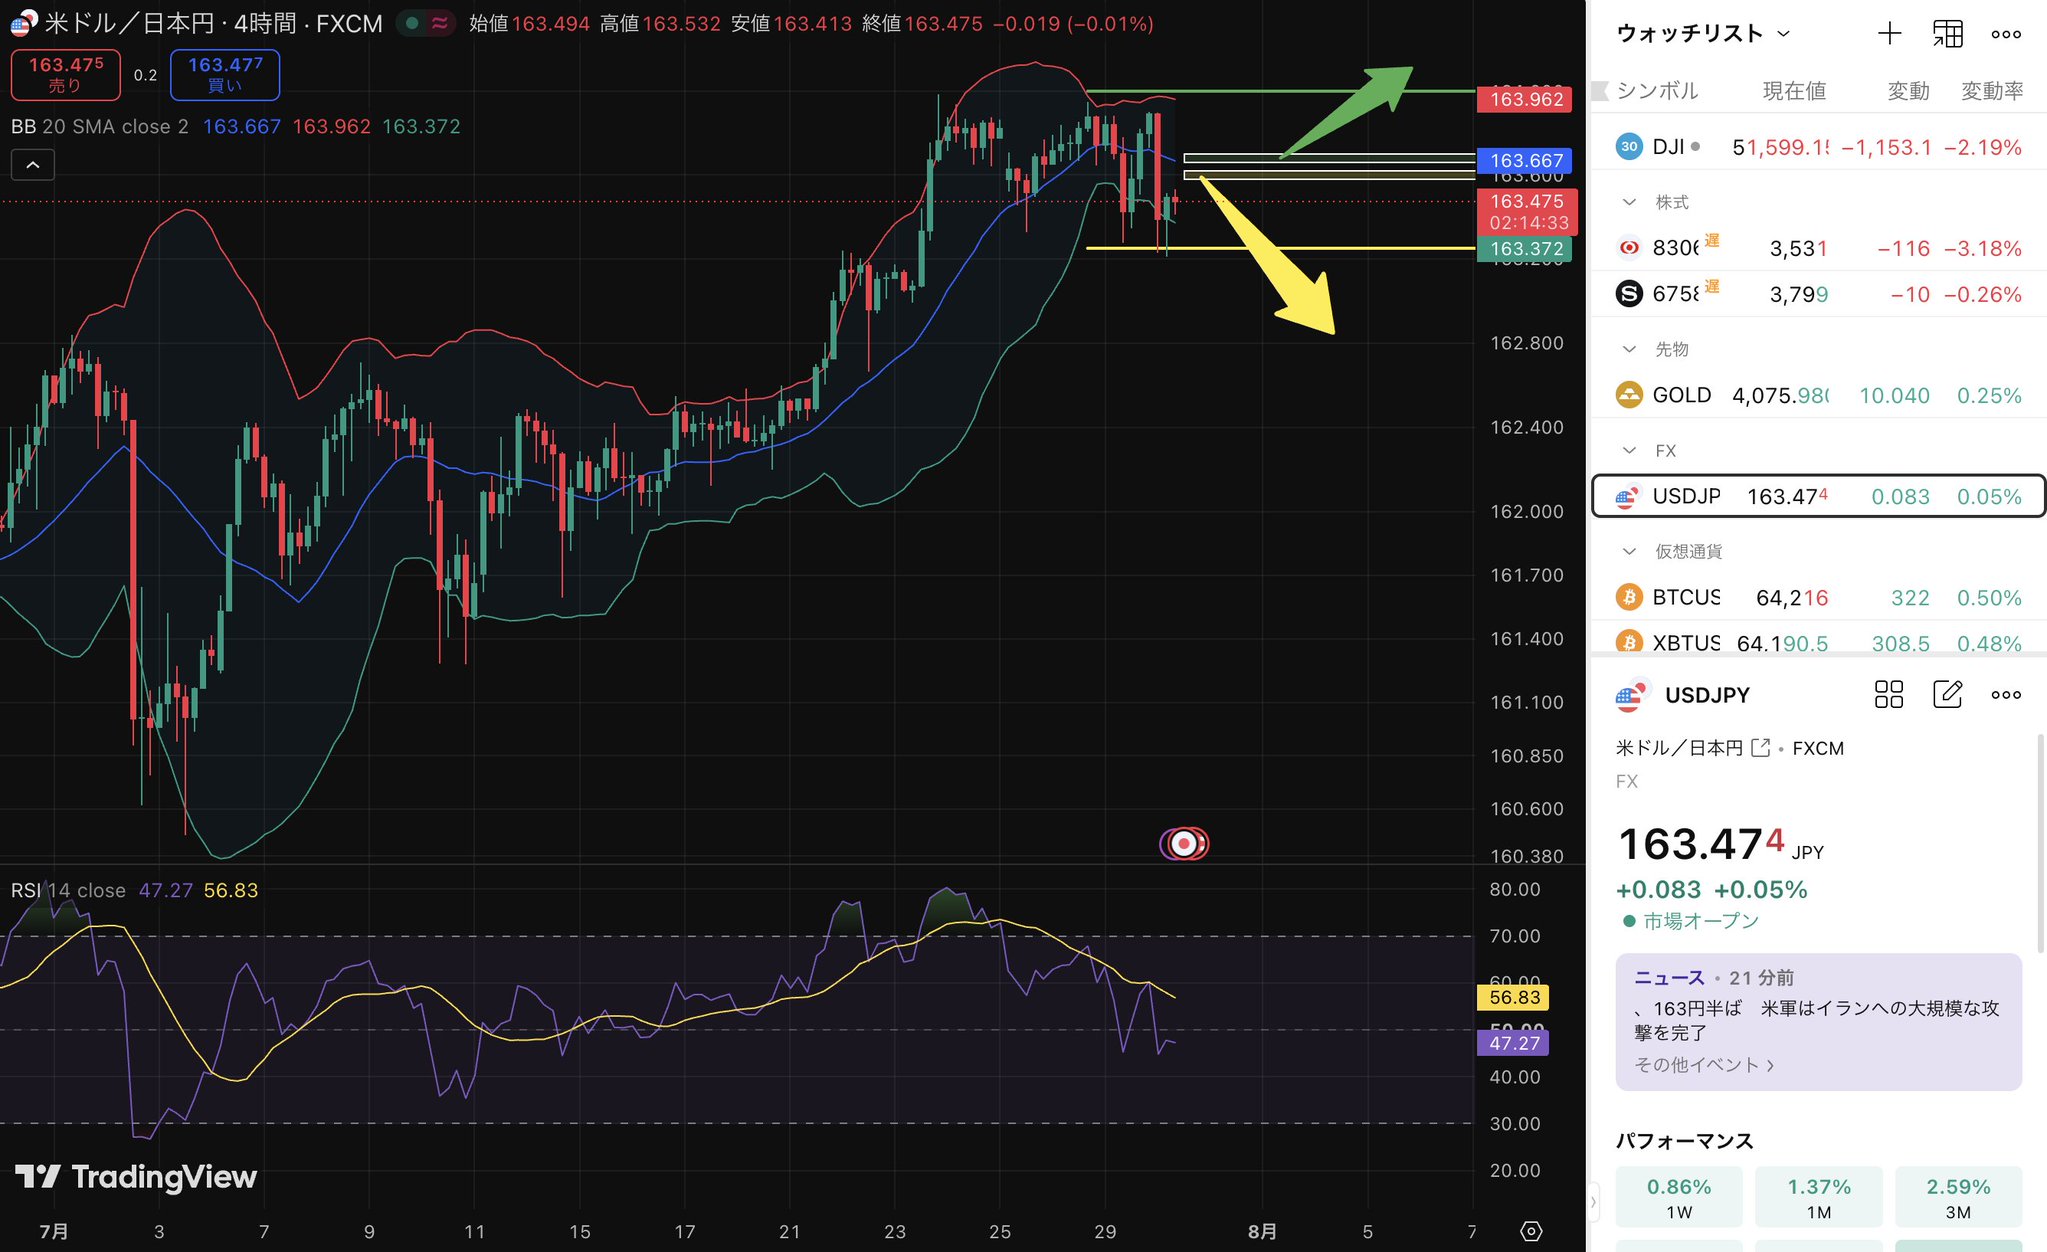Screen dimensions: 2047x1252
Task: Sort watchlist by シンボル column header
Action: pos(1657,91)
